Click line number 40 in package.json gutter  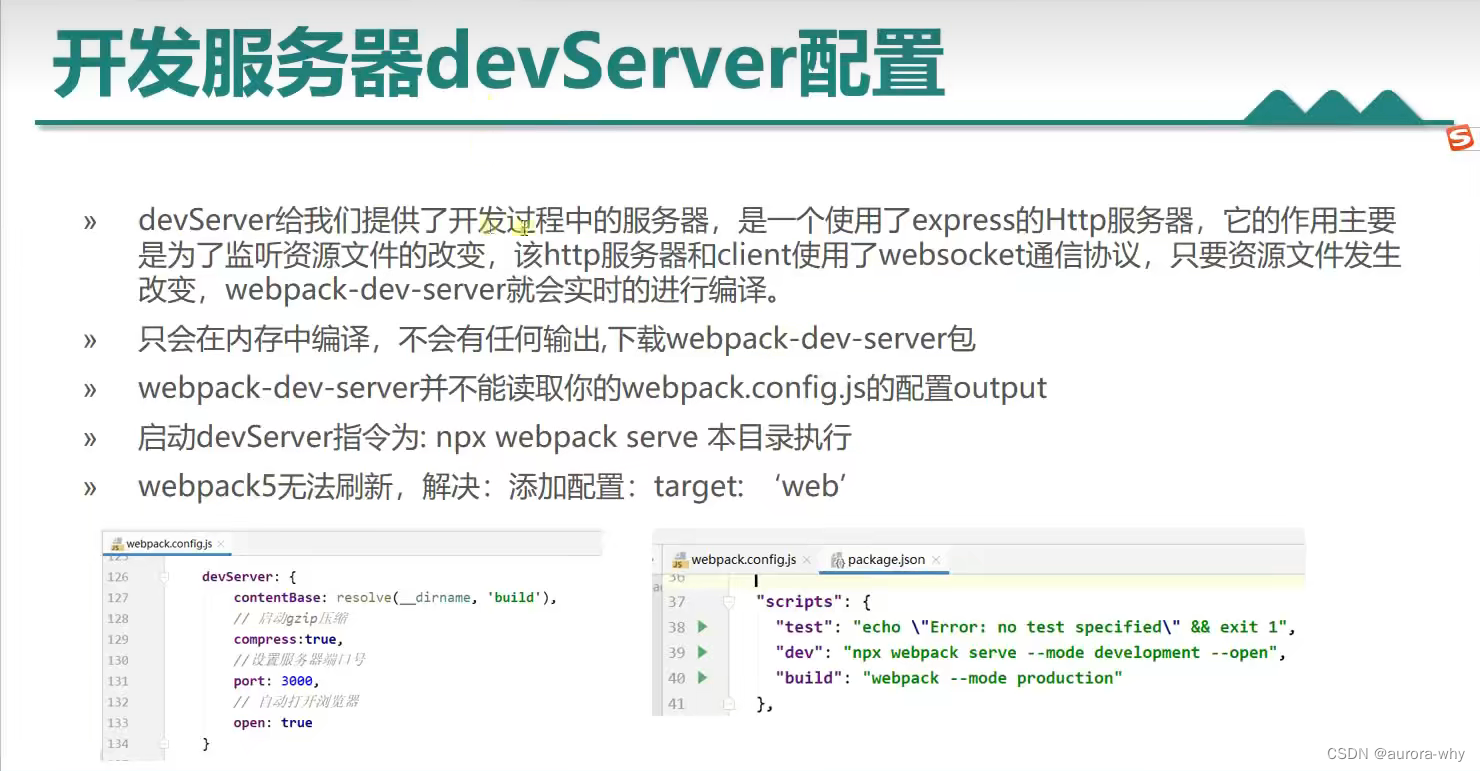677,677
